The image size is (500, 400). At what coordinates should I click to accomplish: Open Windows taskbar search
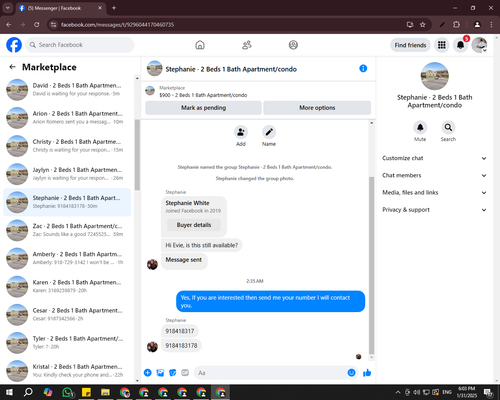(x=28, y=392)
